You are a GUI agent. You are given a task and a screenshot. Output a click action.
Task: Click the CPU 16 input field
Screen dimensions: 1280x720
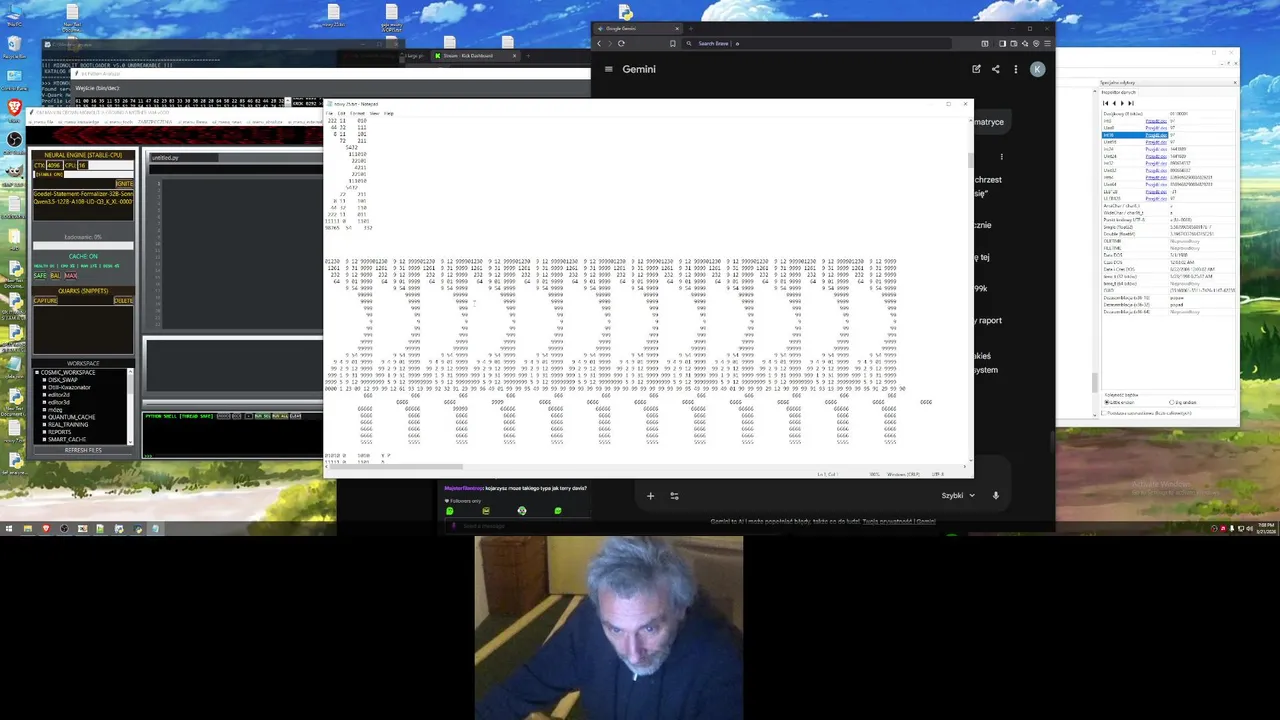pos(82,165)
